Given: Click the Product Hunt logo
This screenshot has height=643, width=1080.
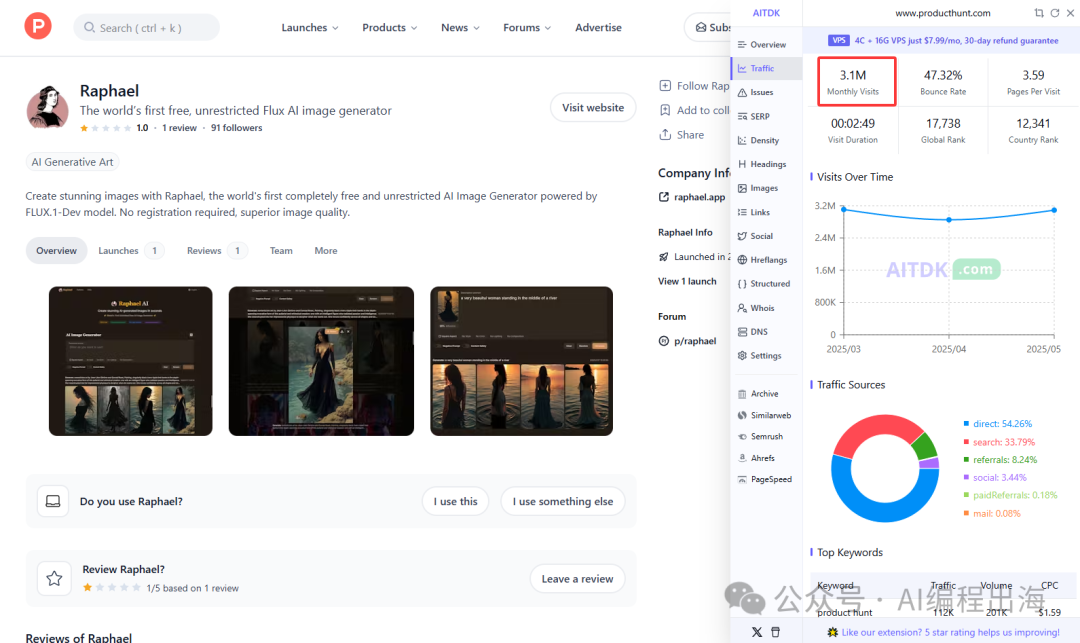Looking at the screenshot, I should pos(38,27).
